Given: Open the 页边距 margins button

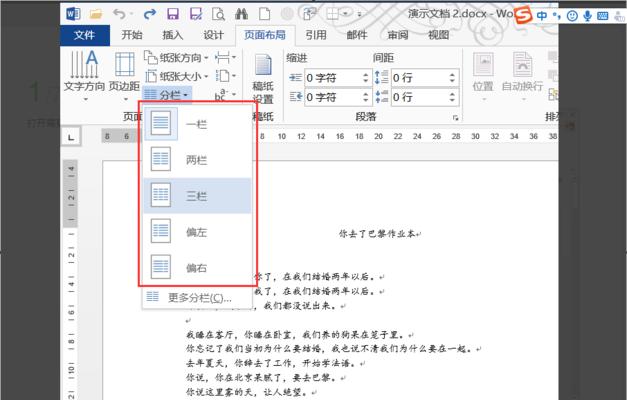Looking at the screenshot, I should click(124, 75).
